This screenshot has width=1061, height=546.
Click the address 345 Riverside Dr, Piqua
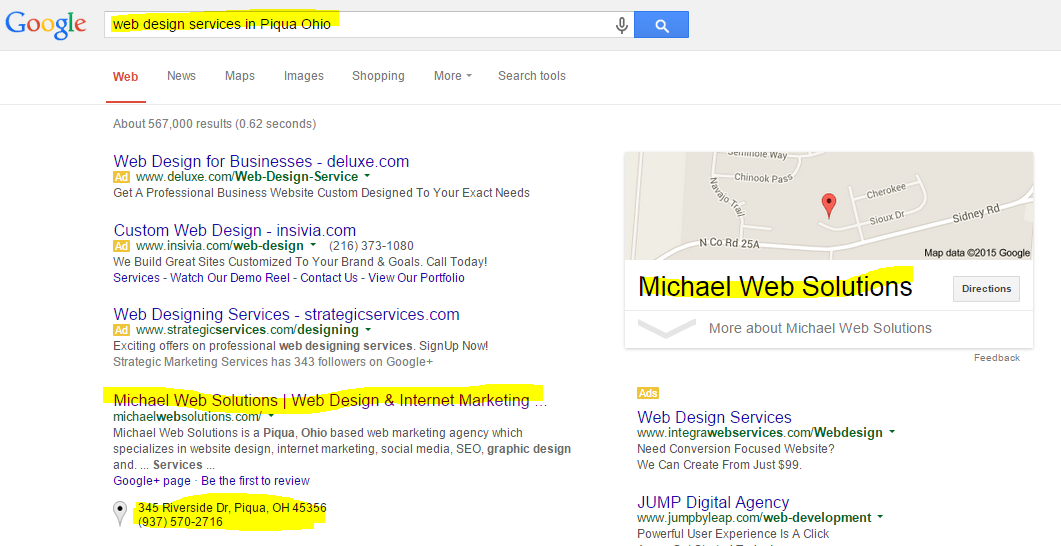click(x=232, y=507)
